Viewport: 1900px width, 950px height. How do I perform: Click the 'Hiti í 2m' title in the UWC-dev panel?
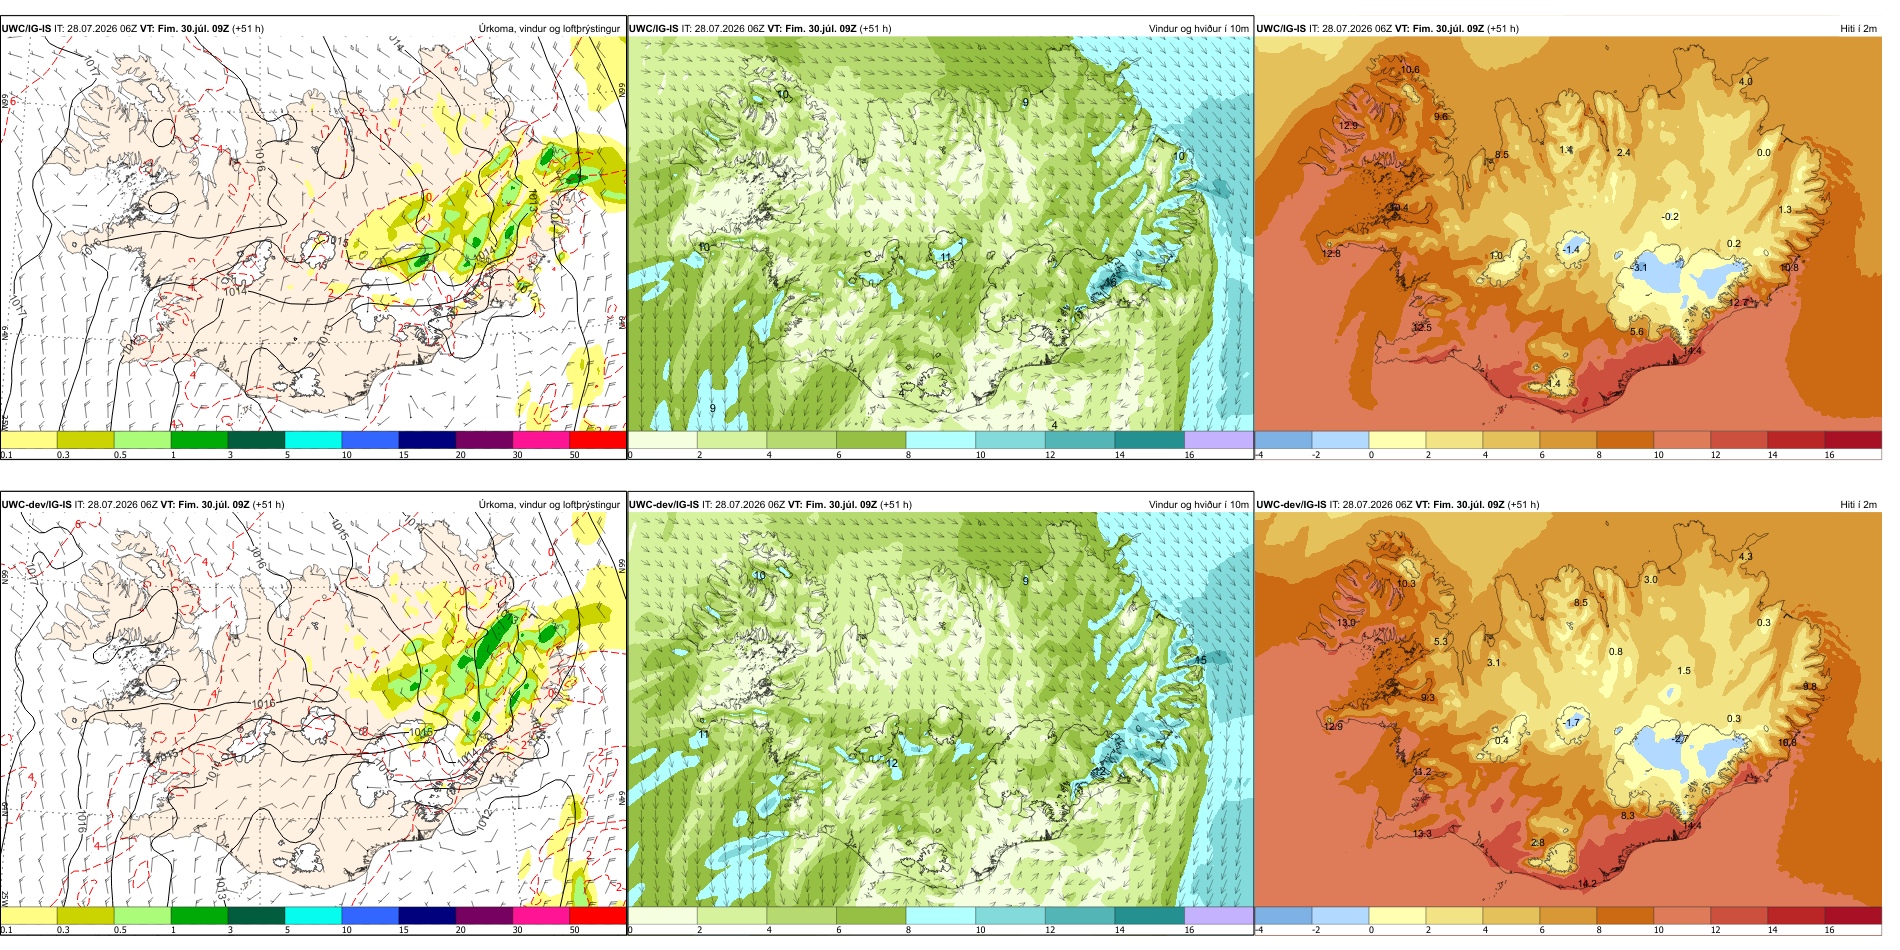pos(1858,505)
